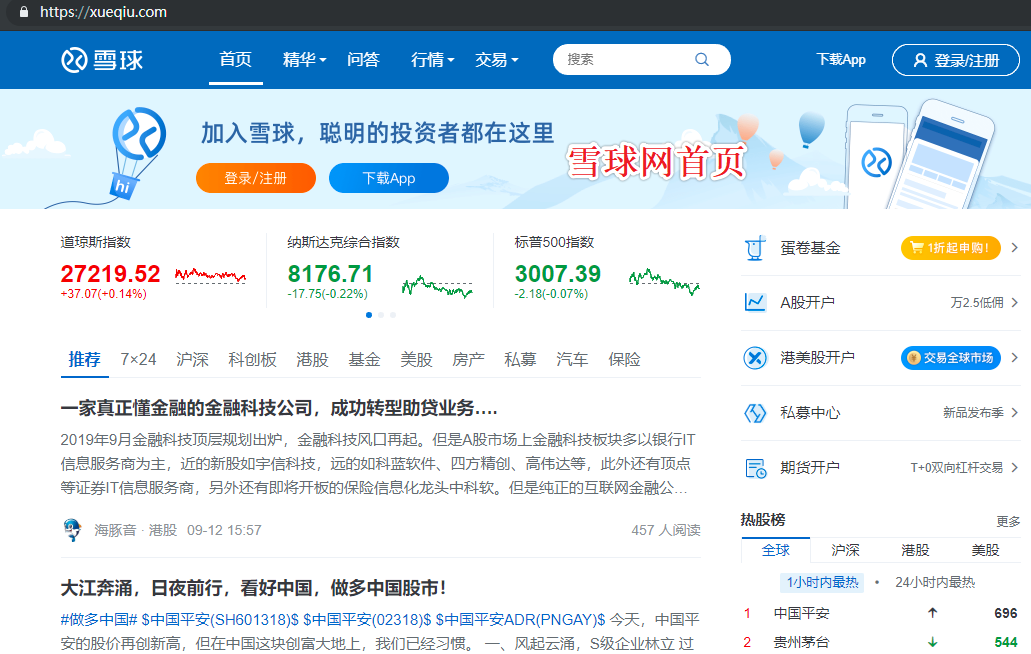The width and height of the screenshot is (1031, 654).
Task: Select the 保险 feed tab
Action: pyautogui.click(x=624, y=360)
